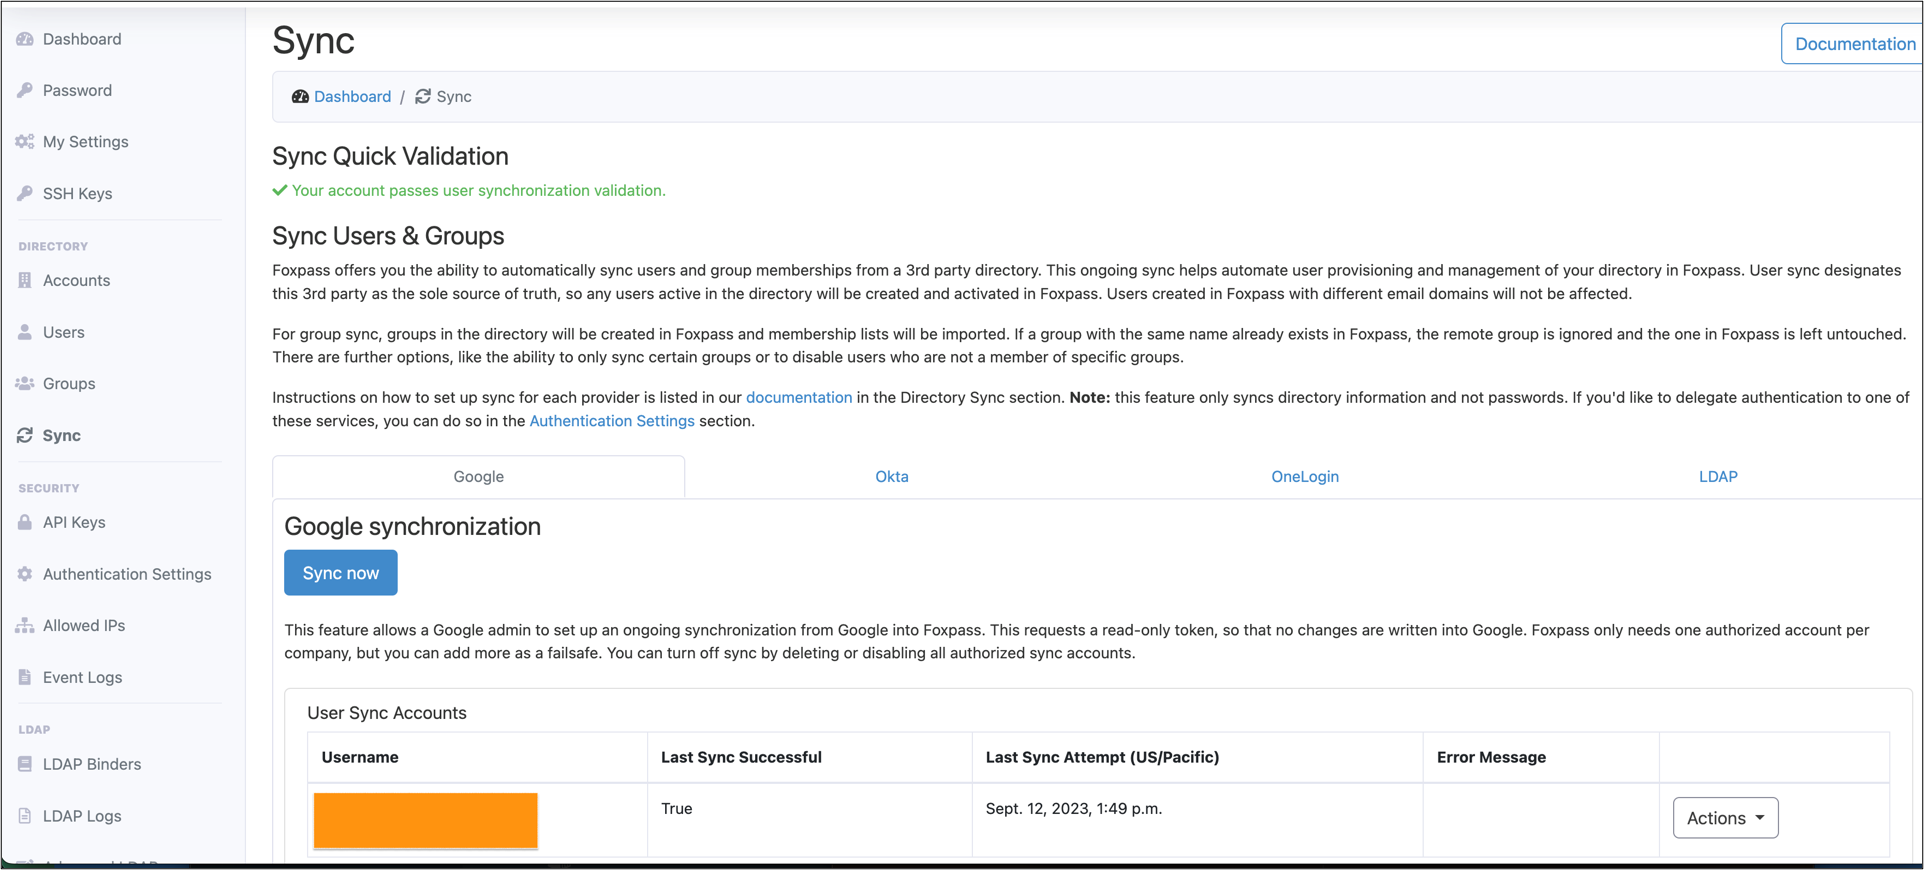Click the Dashboard gauge icon in sidebar
Screen dimensions: 1924x870
25,39
